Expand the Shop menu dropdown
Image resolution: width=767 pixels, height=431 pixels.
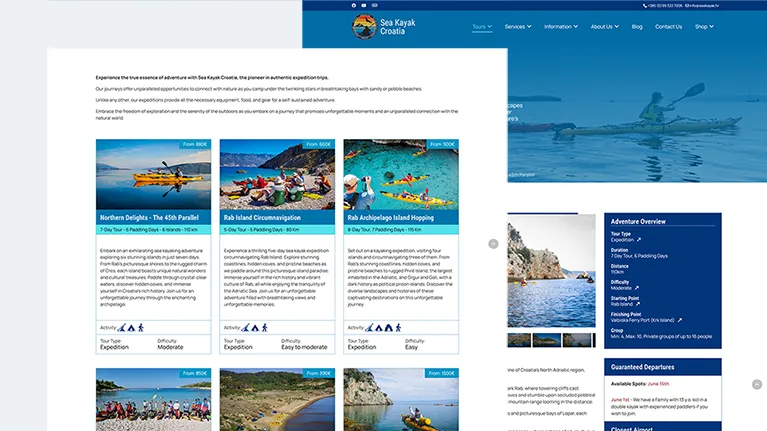(x=704, y=26)
